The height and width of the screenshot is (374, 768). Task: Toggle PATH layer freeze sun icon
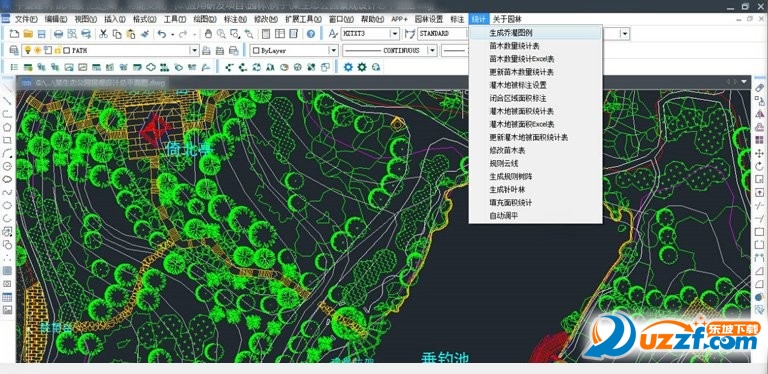pos(37,50)
